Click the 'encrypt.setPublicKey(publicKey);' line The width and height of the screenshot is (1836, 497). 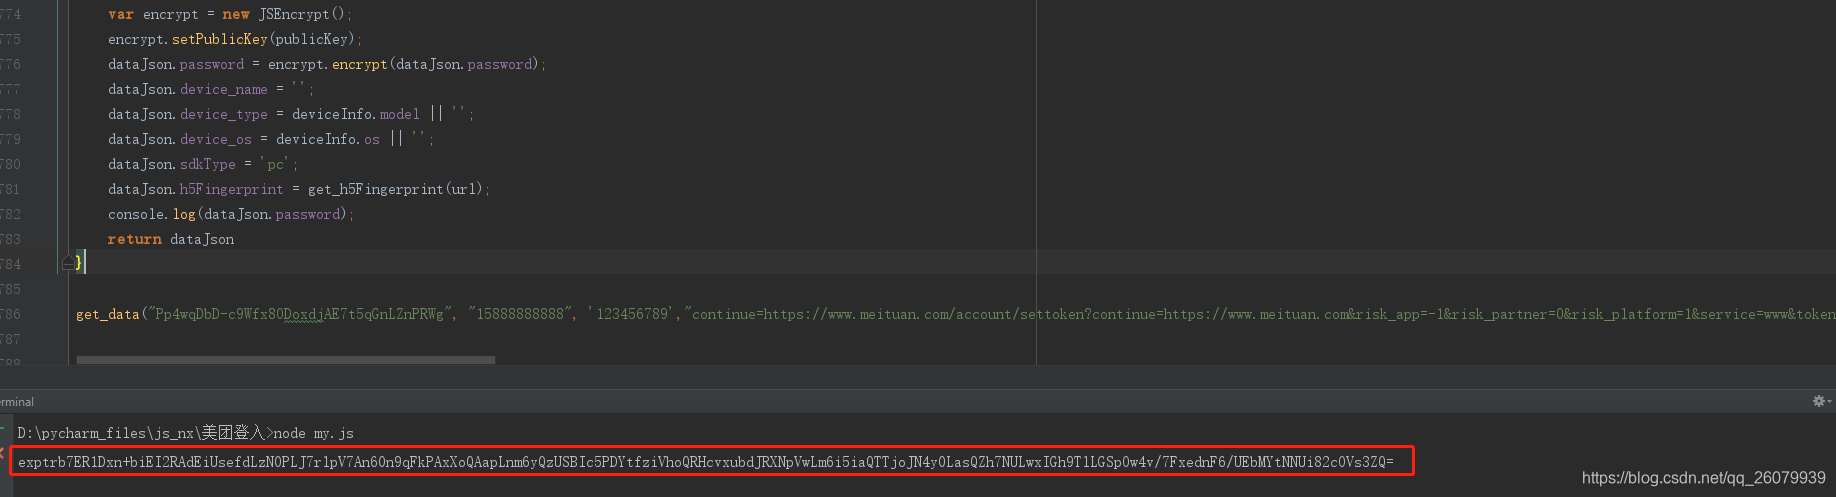(235, 39)
